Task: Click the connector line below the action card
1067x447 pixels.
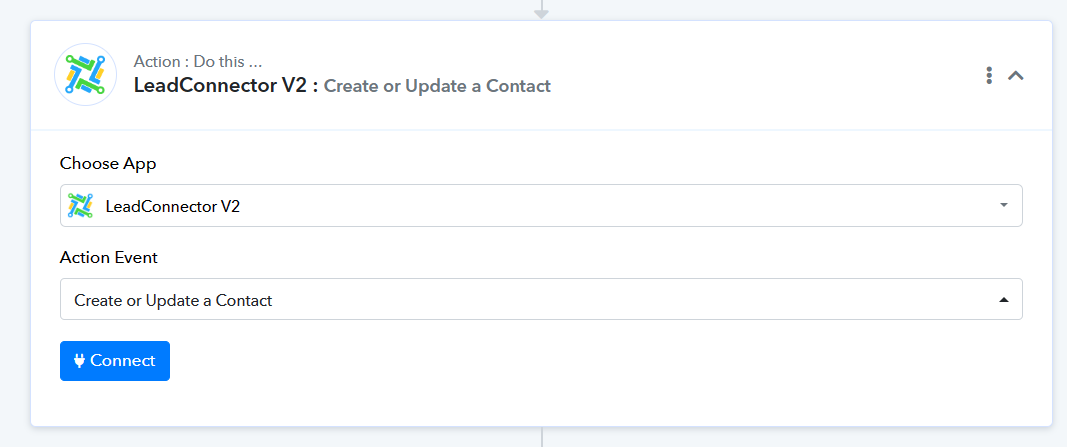Action: point(542,438)
